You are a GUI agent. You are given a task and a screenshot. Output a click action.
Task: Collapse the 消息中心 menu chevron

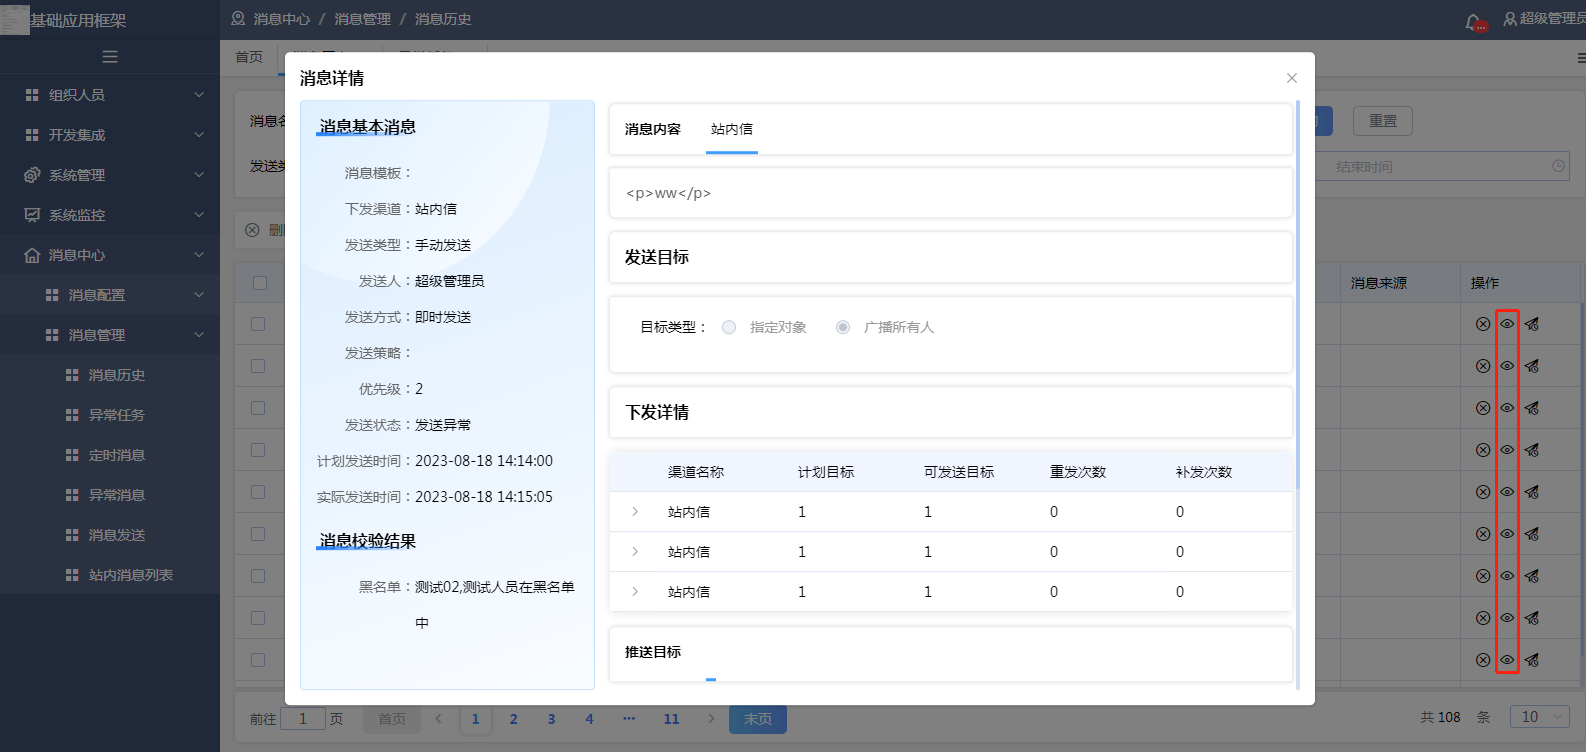[199, 255]
